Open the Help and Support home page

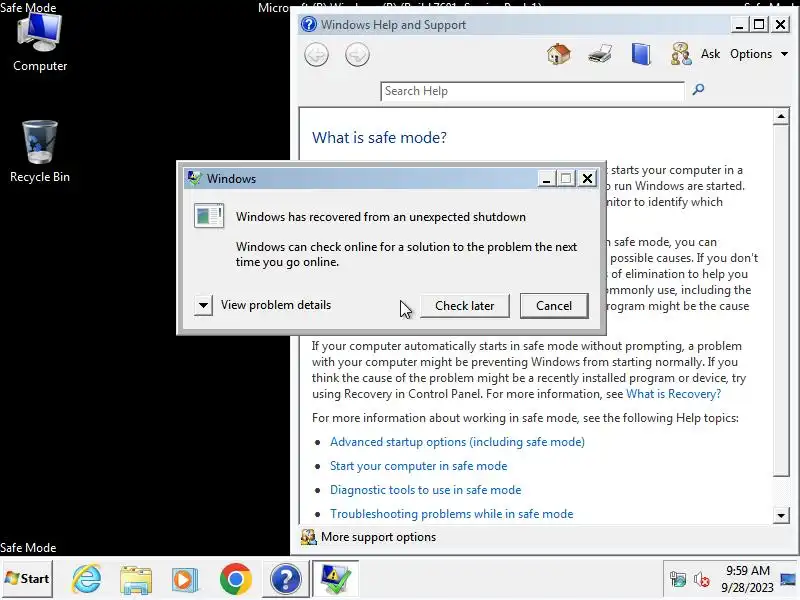tap(559, 54)
